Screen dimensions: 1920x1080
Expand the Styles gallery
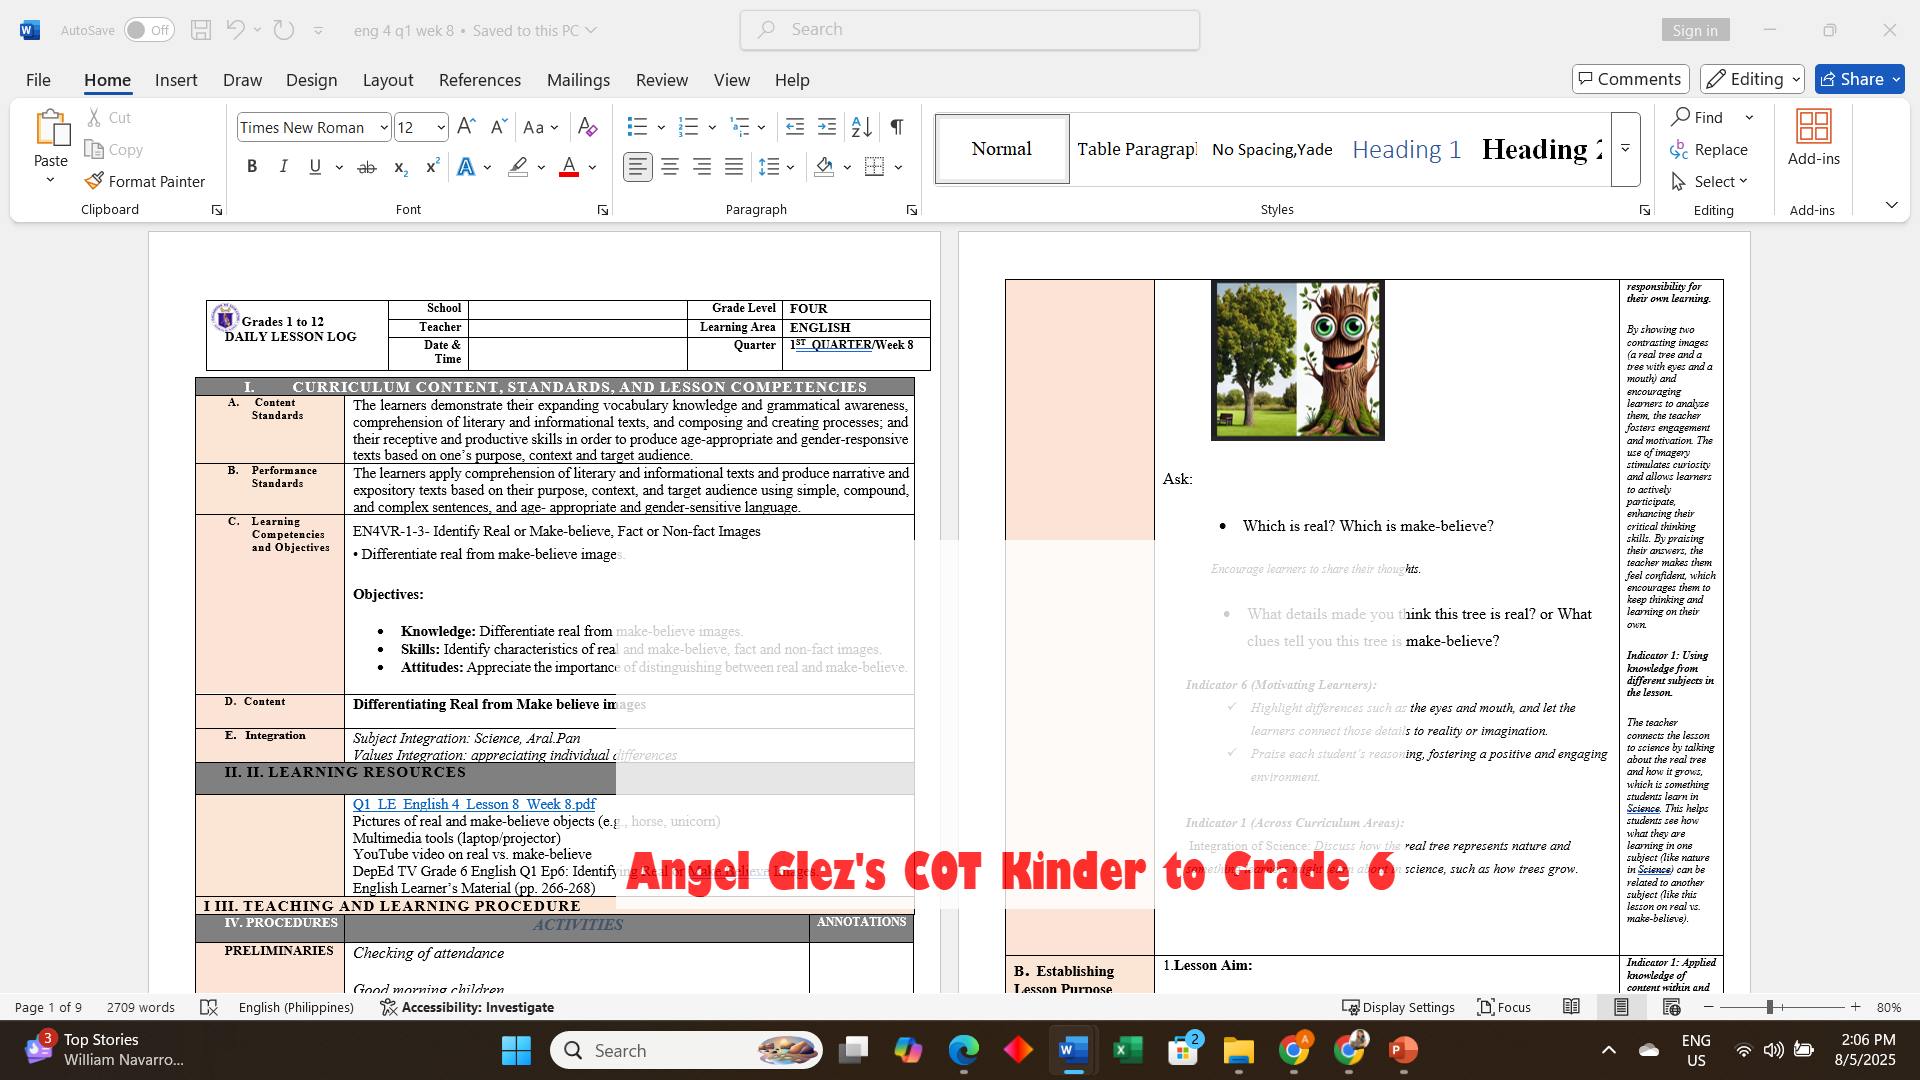click(1625, 149)
